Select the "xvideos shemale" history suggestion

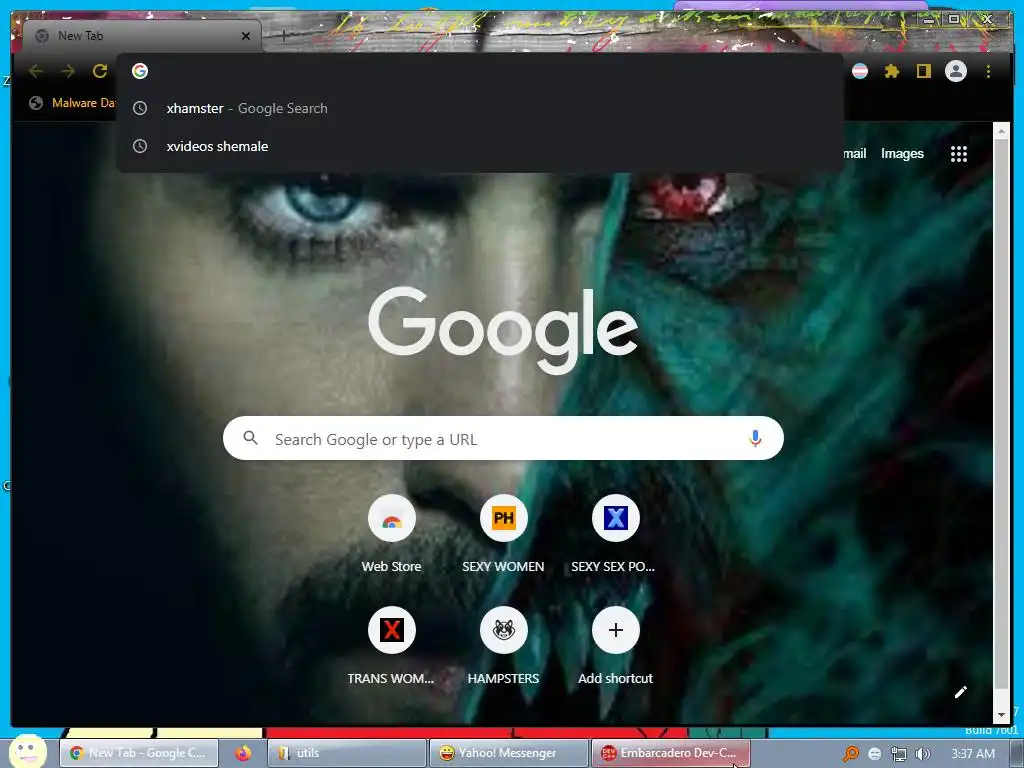(480, 146)
